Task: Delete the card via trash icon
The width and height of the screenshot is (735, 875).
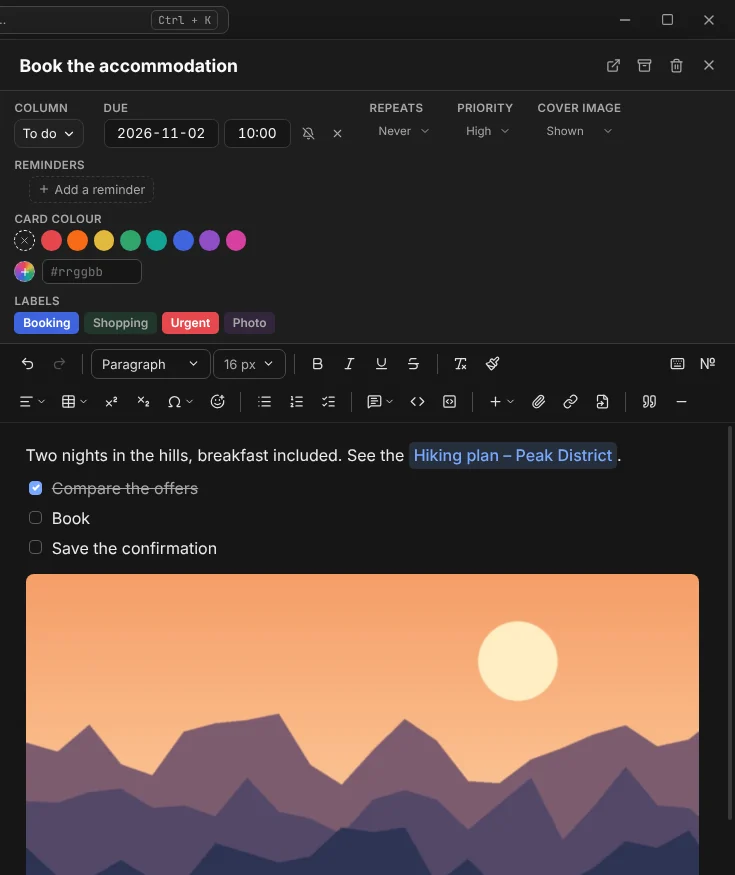Action: click(x=676, y=66)
